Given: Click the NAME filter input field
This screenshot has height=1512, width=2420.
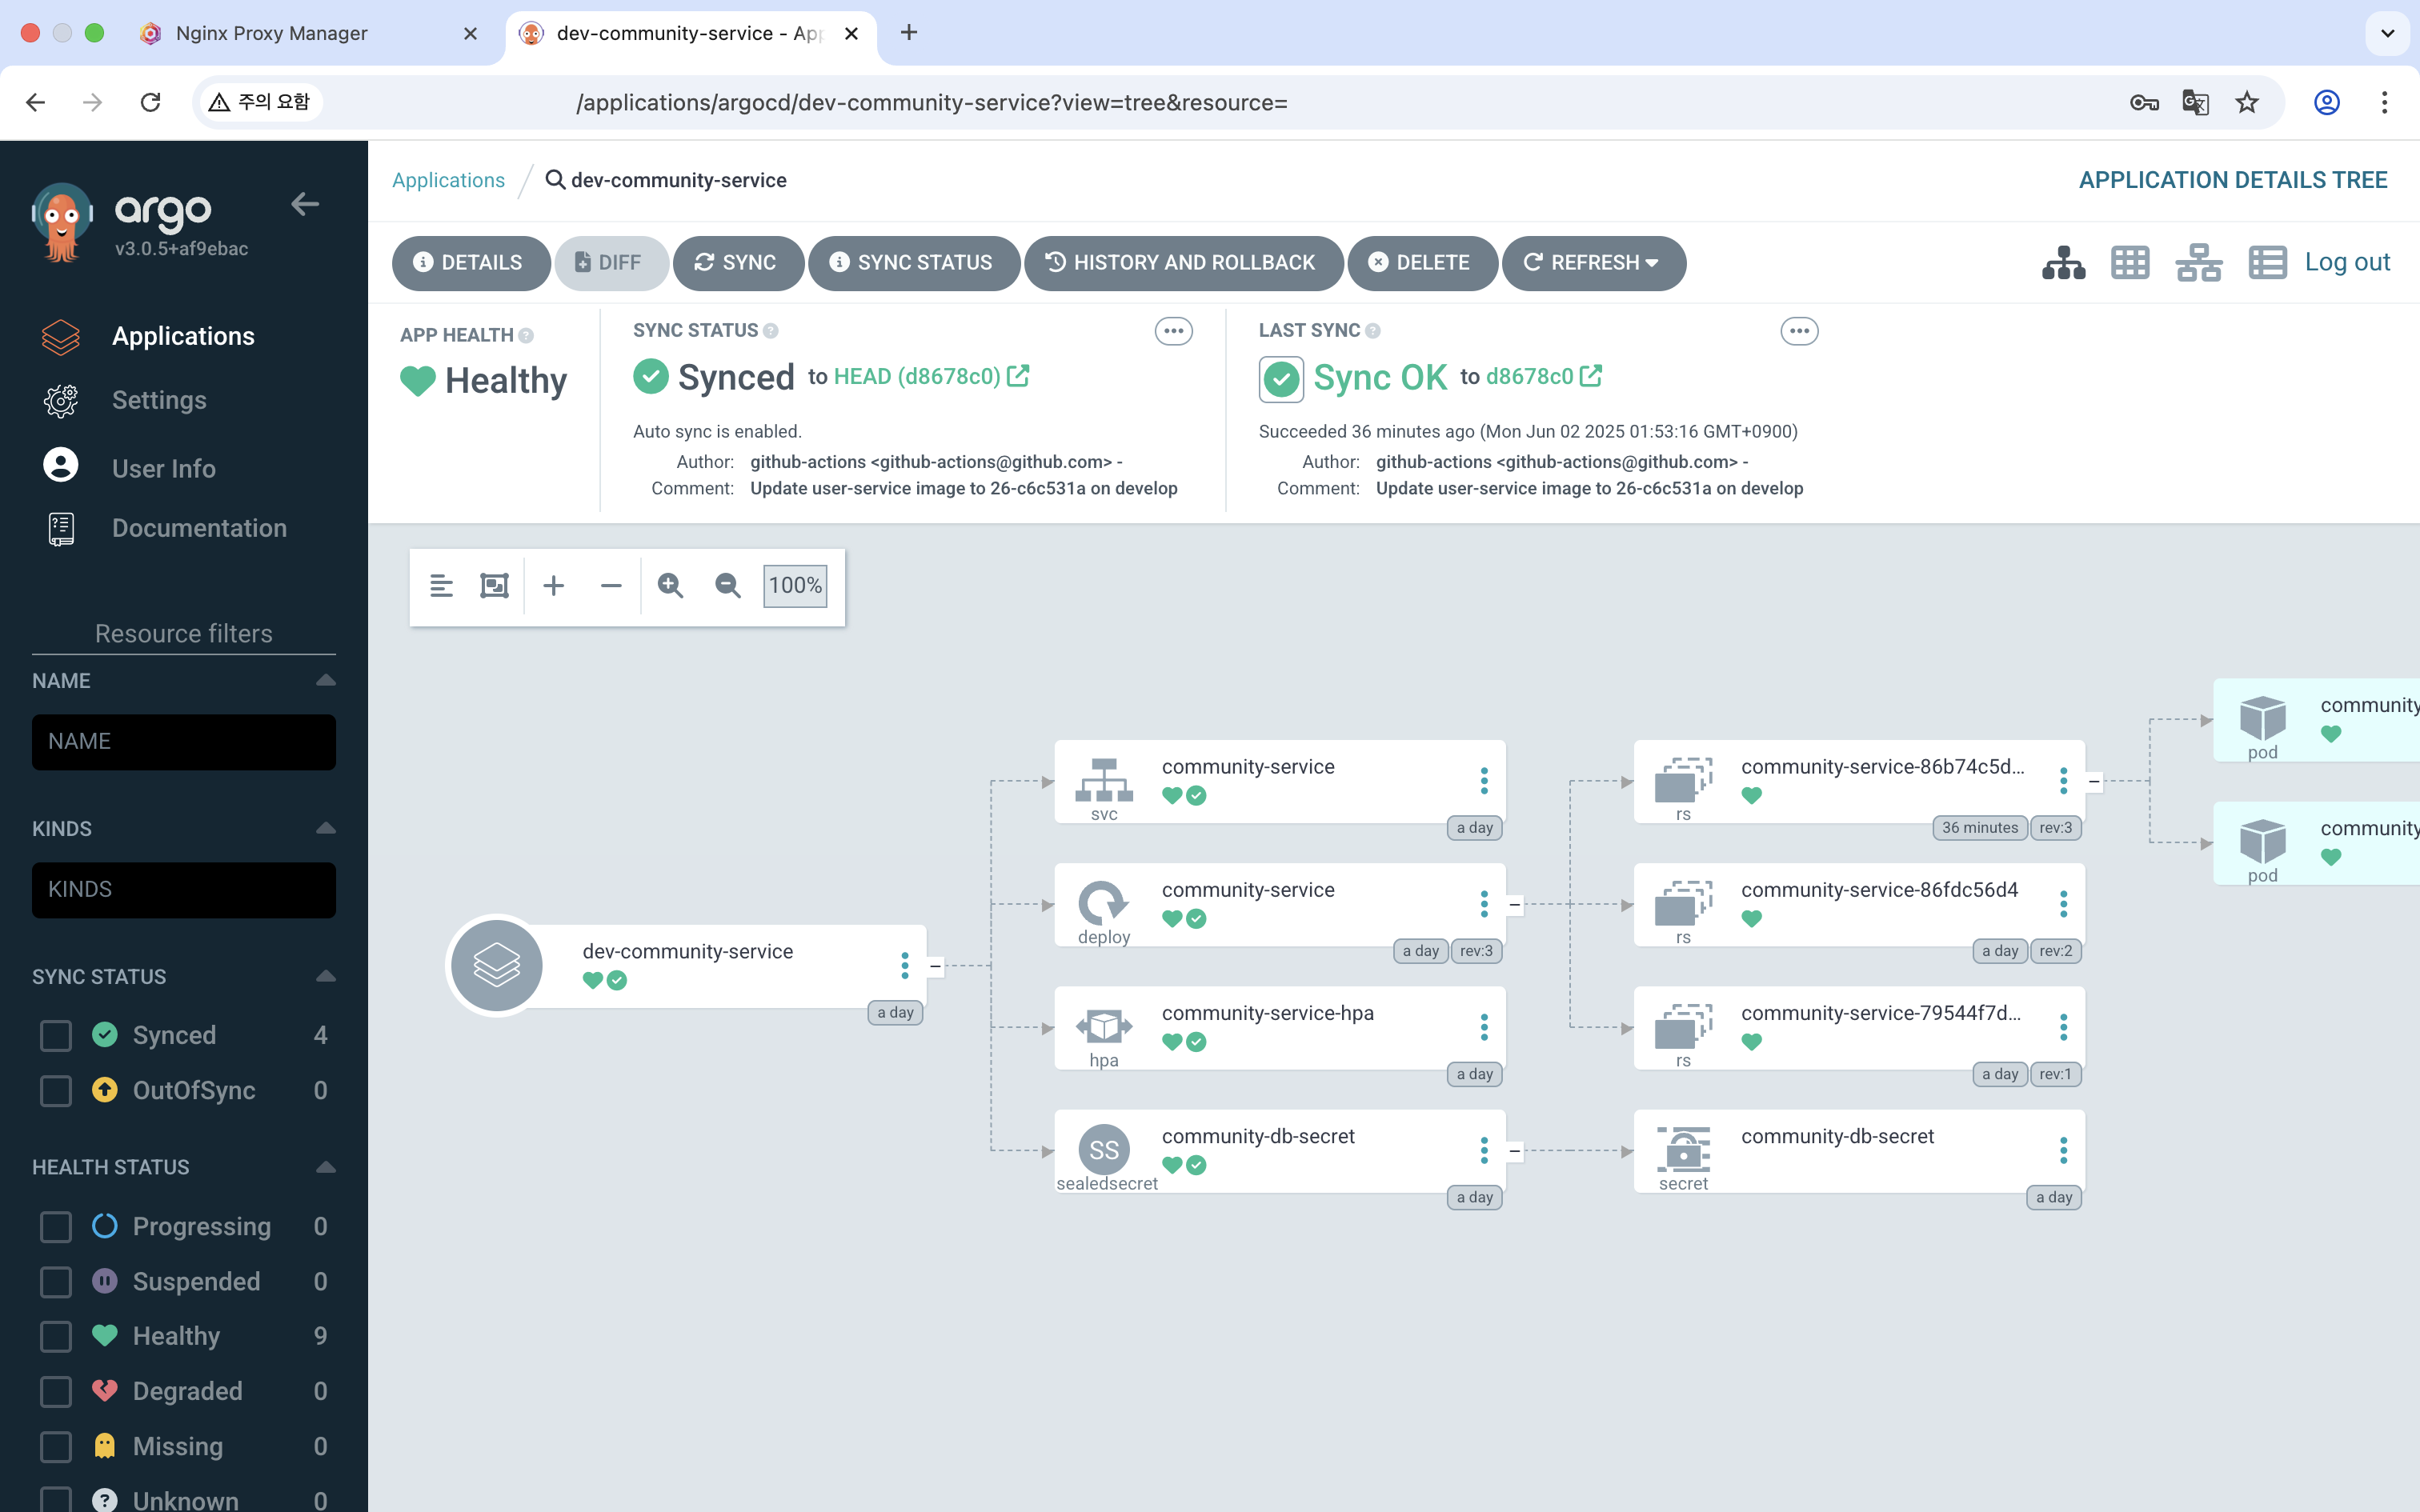Looking at the screenshot, I should click(184, 742).
